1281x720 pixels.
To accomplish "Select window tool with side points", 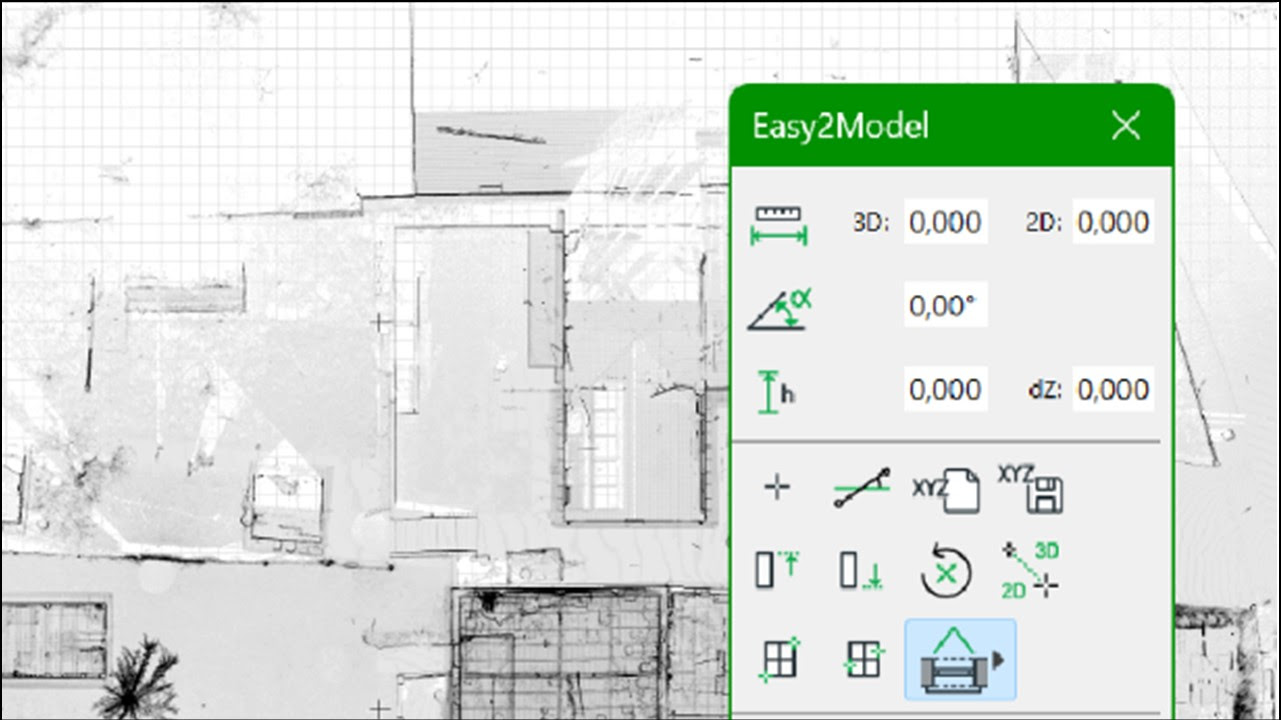I will (862, 659).
